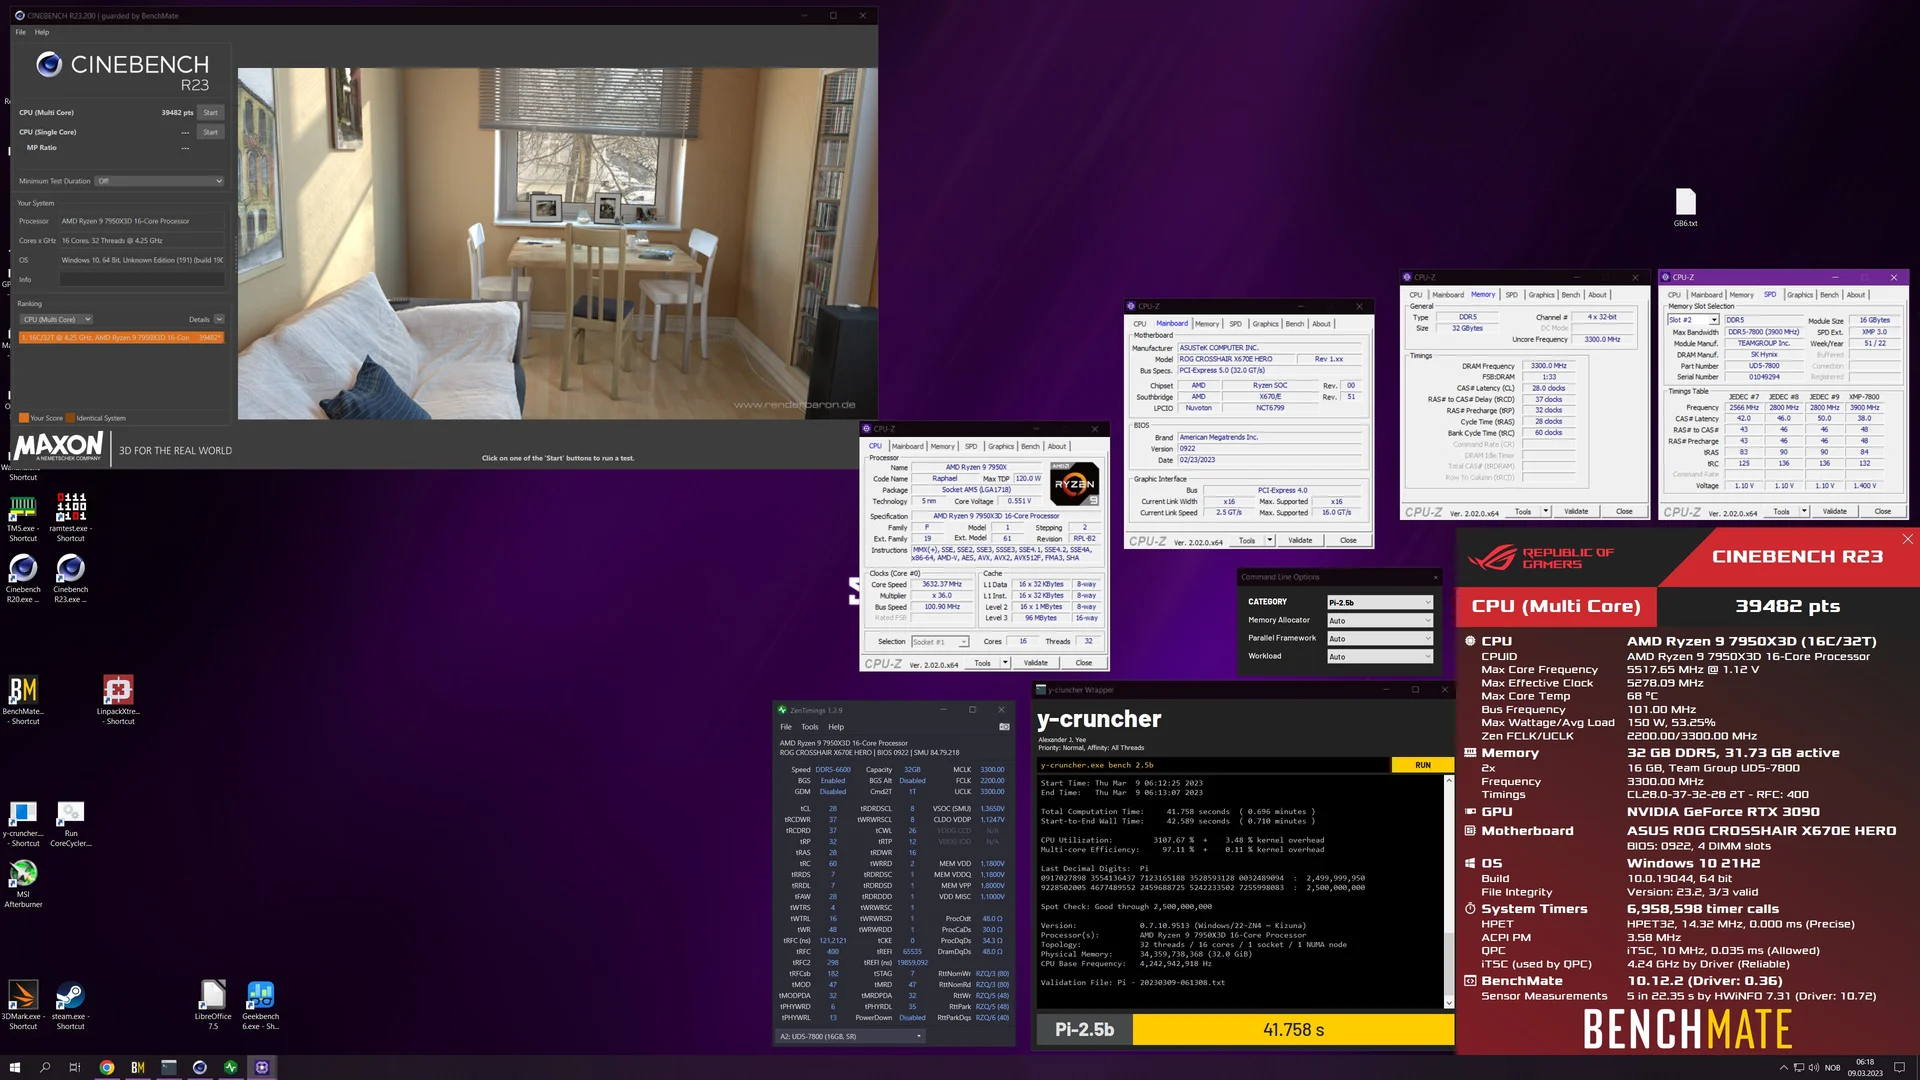Start the CPU (Multi Core) test
Screen dimensions: 1920x1080
click(210, 113)
